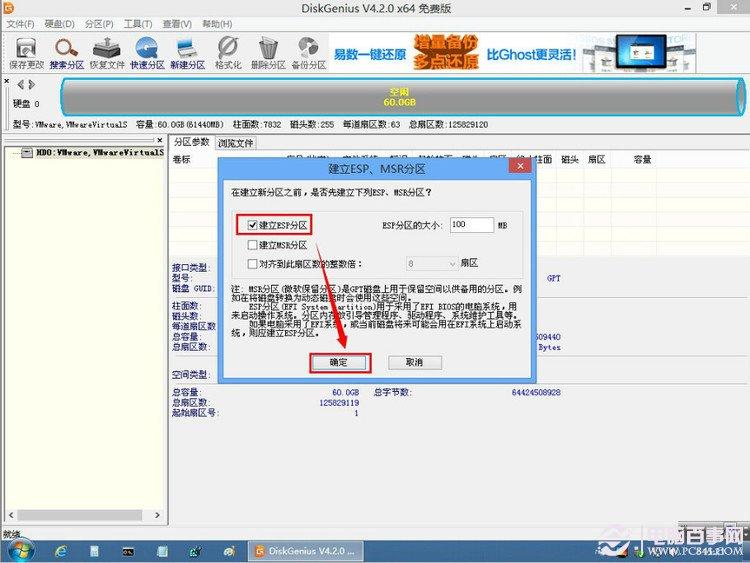750x563 pixels.
Task: Cancel the dialog with 取消
Action: pos(414,363)
